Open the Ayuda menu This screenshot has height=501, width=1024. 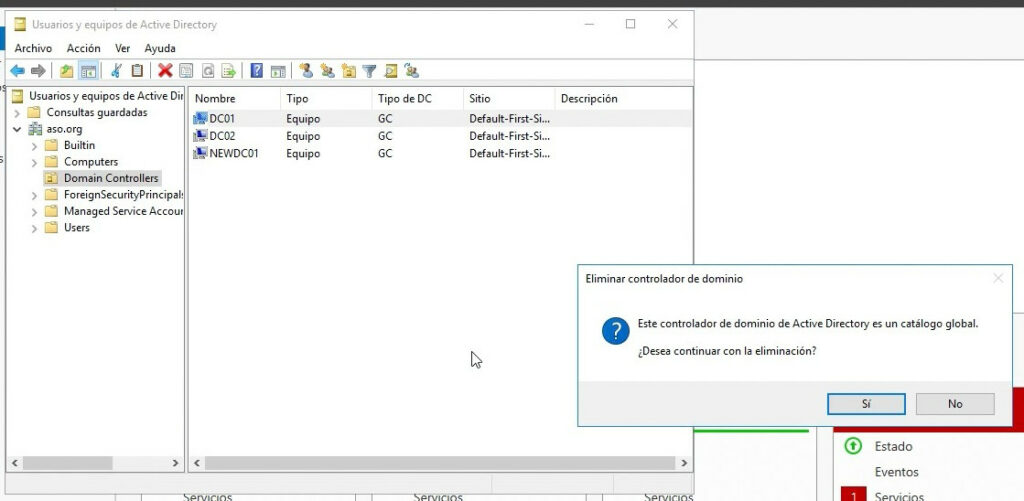159,48
